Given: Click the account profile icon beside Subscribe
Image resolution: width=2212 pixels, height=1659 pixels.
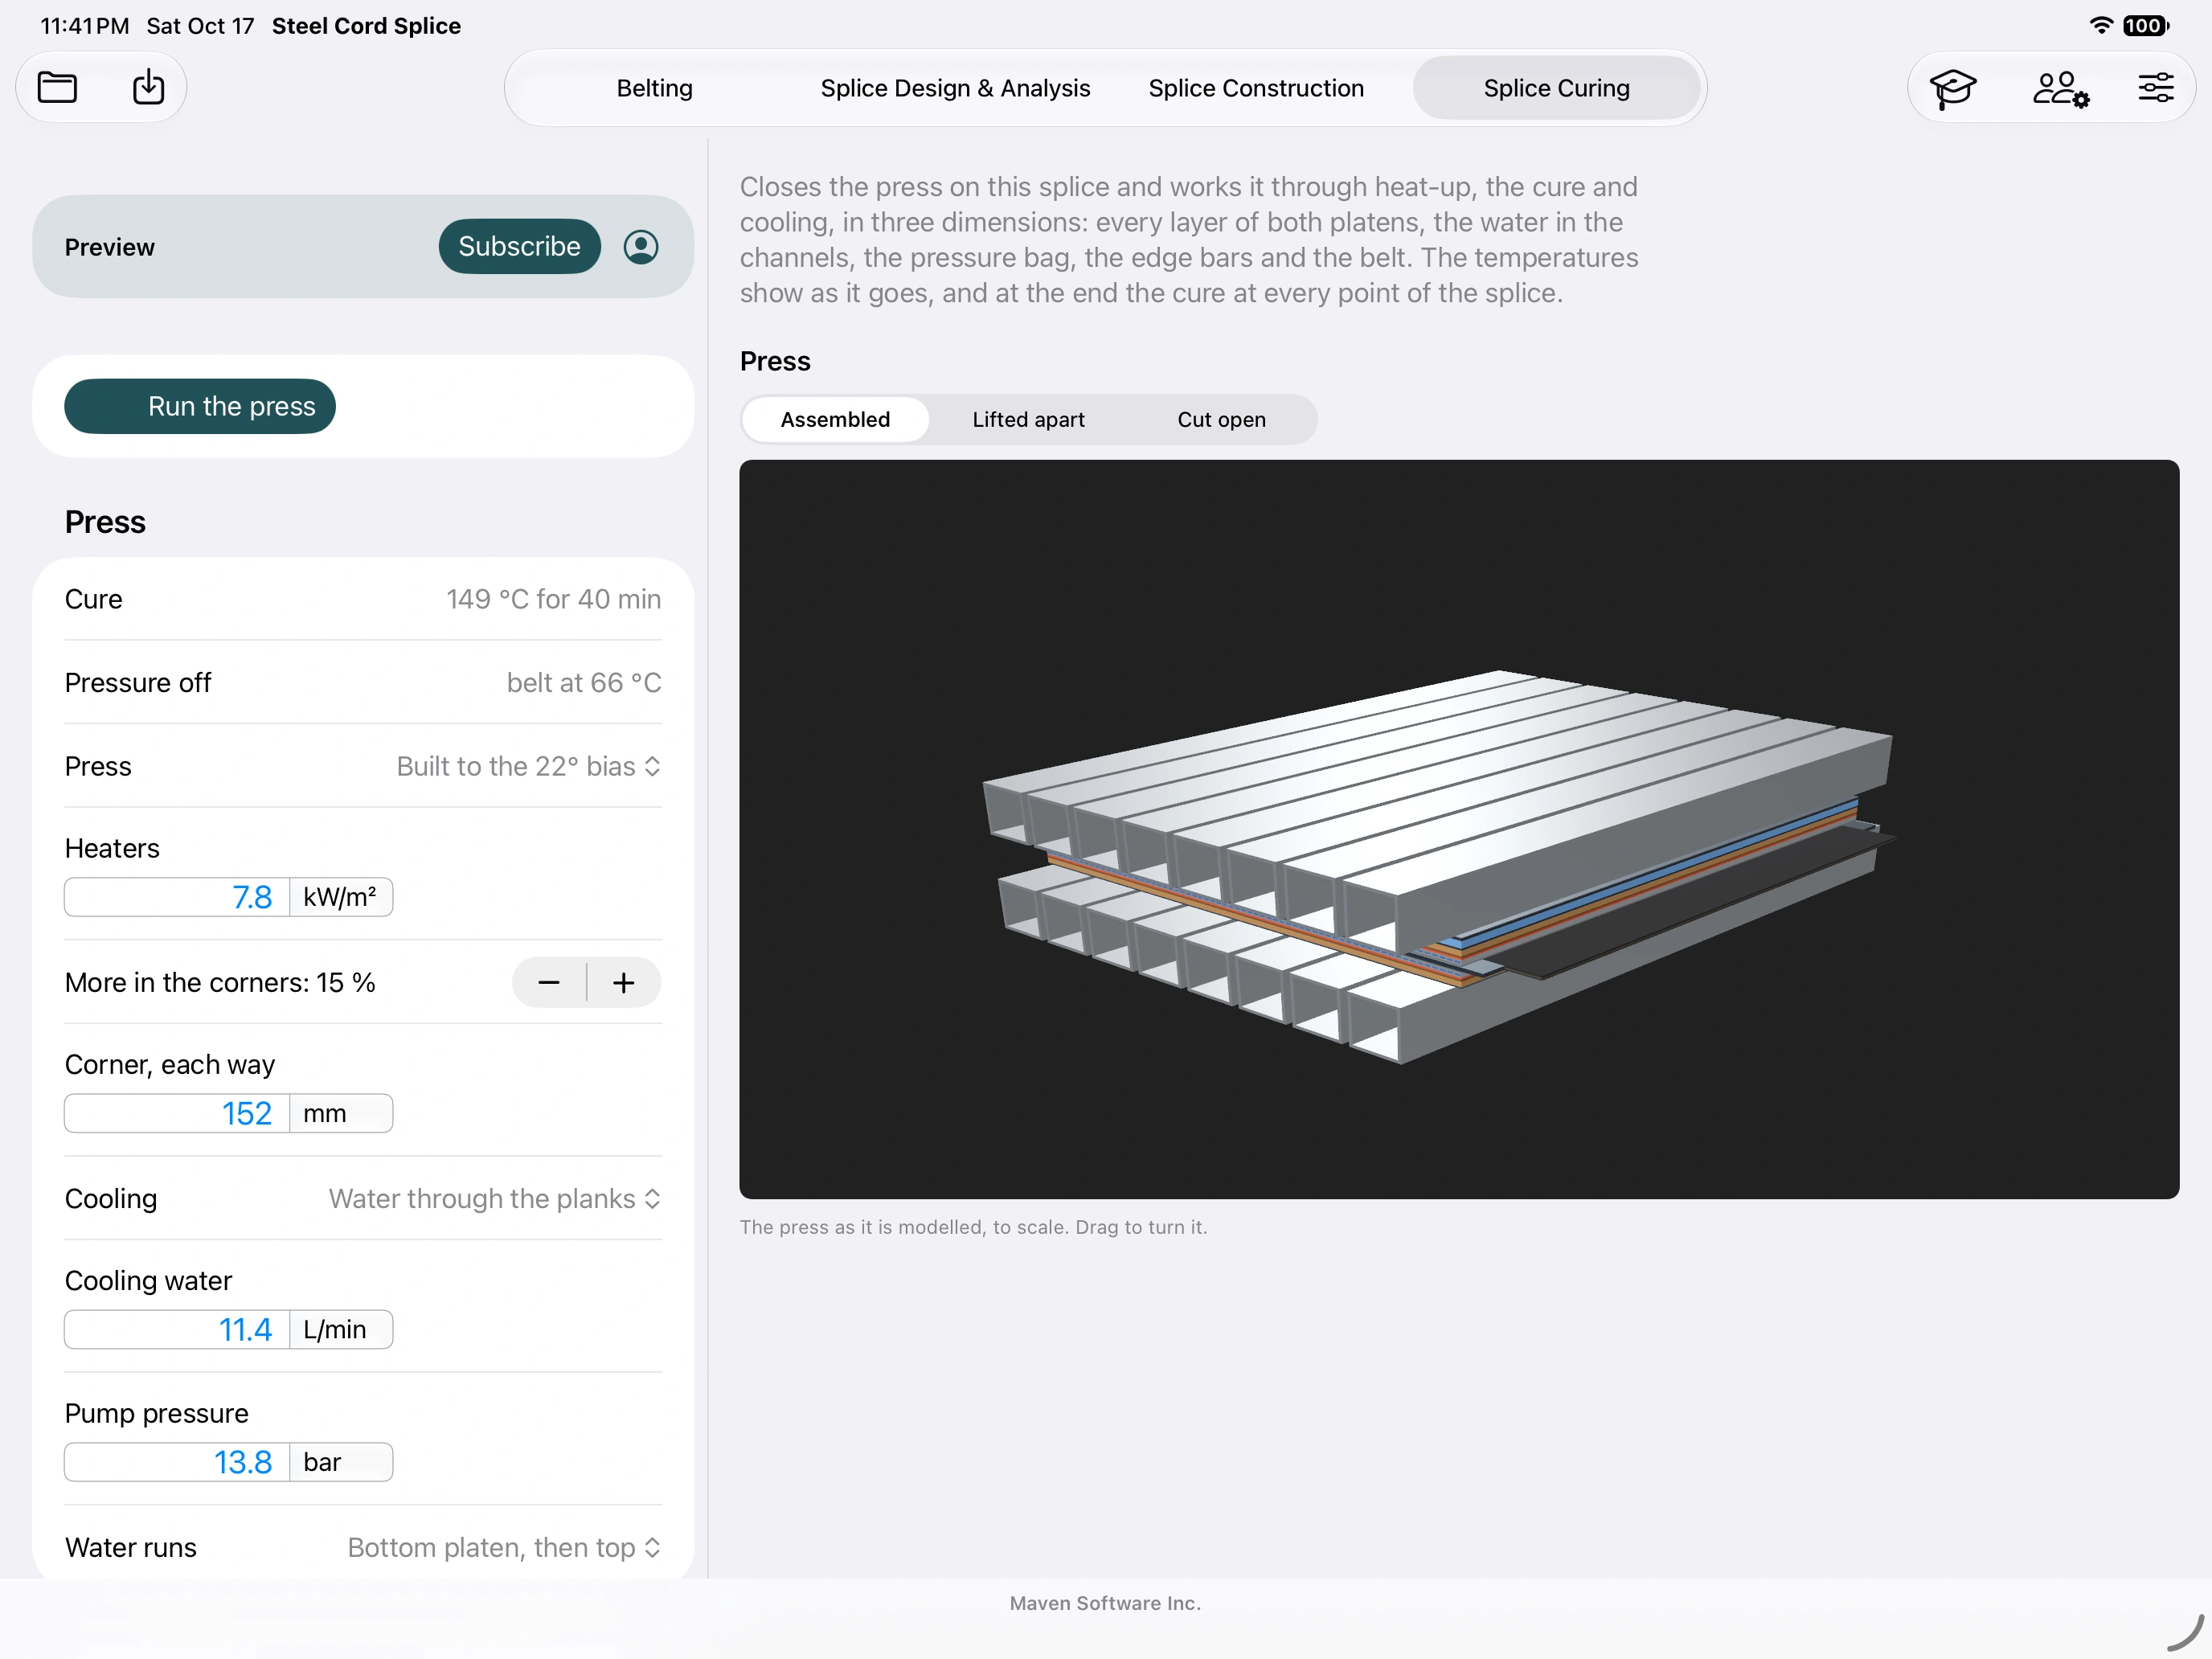Looking at the screenshot, I should [641, 247].
